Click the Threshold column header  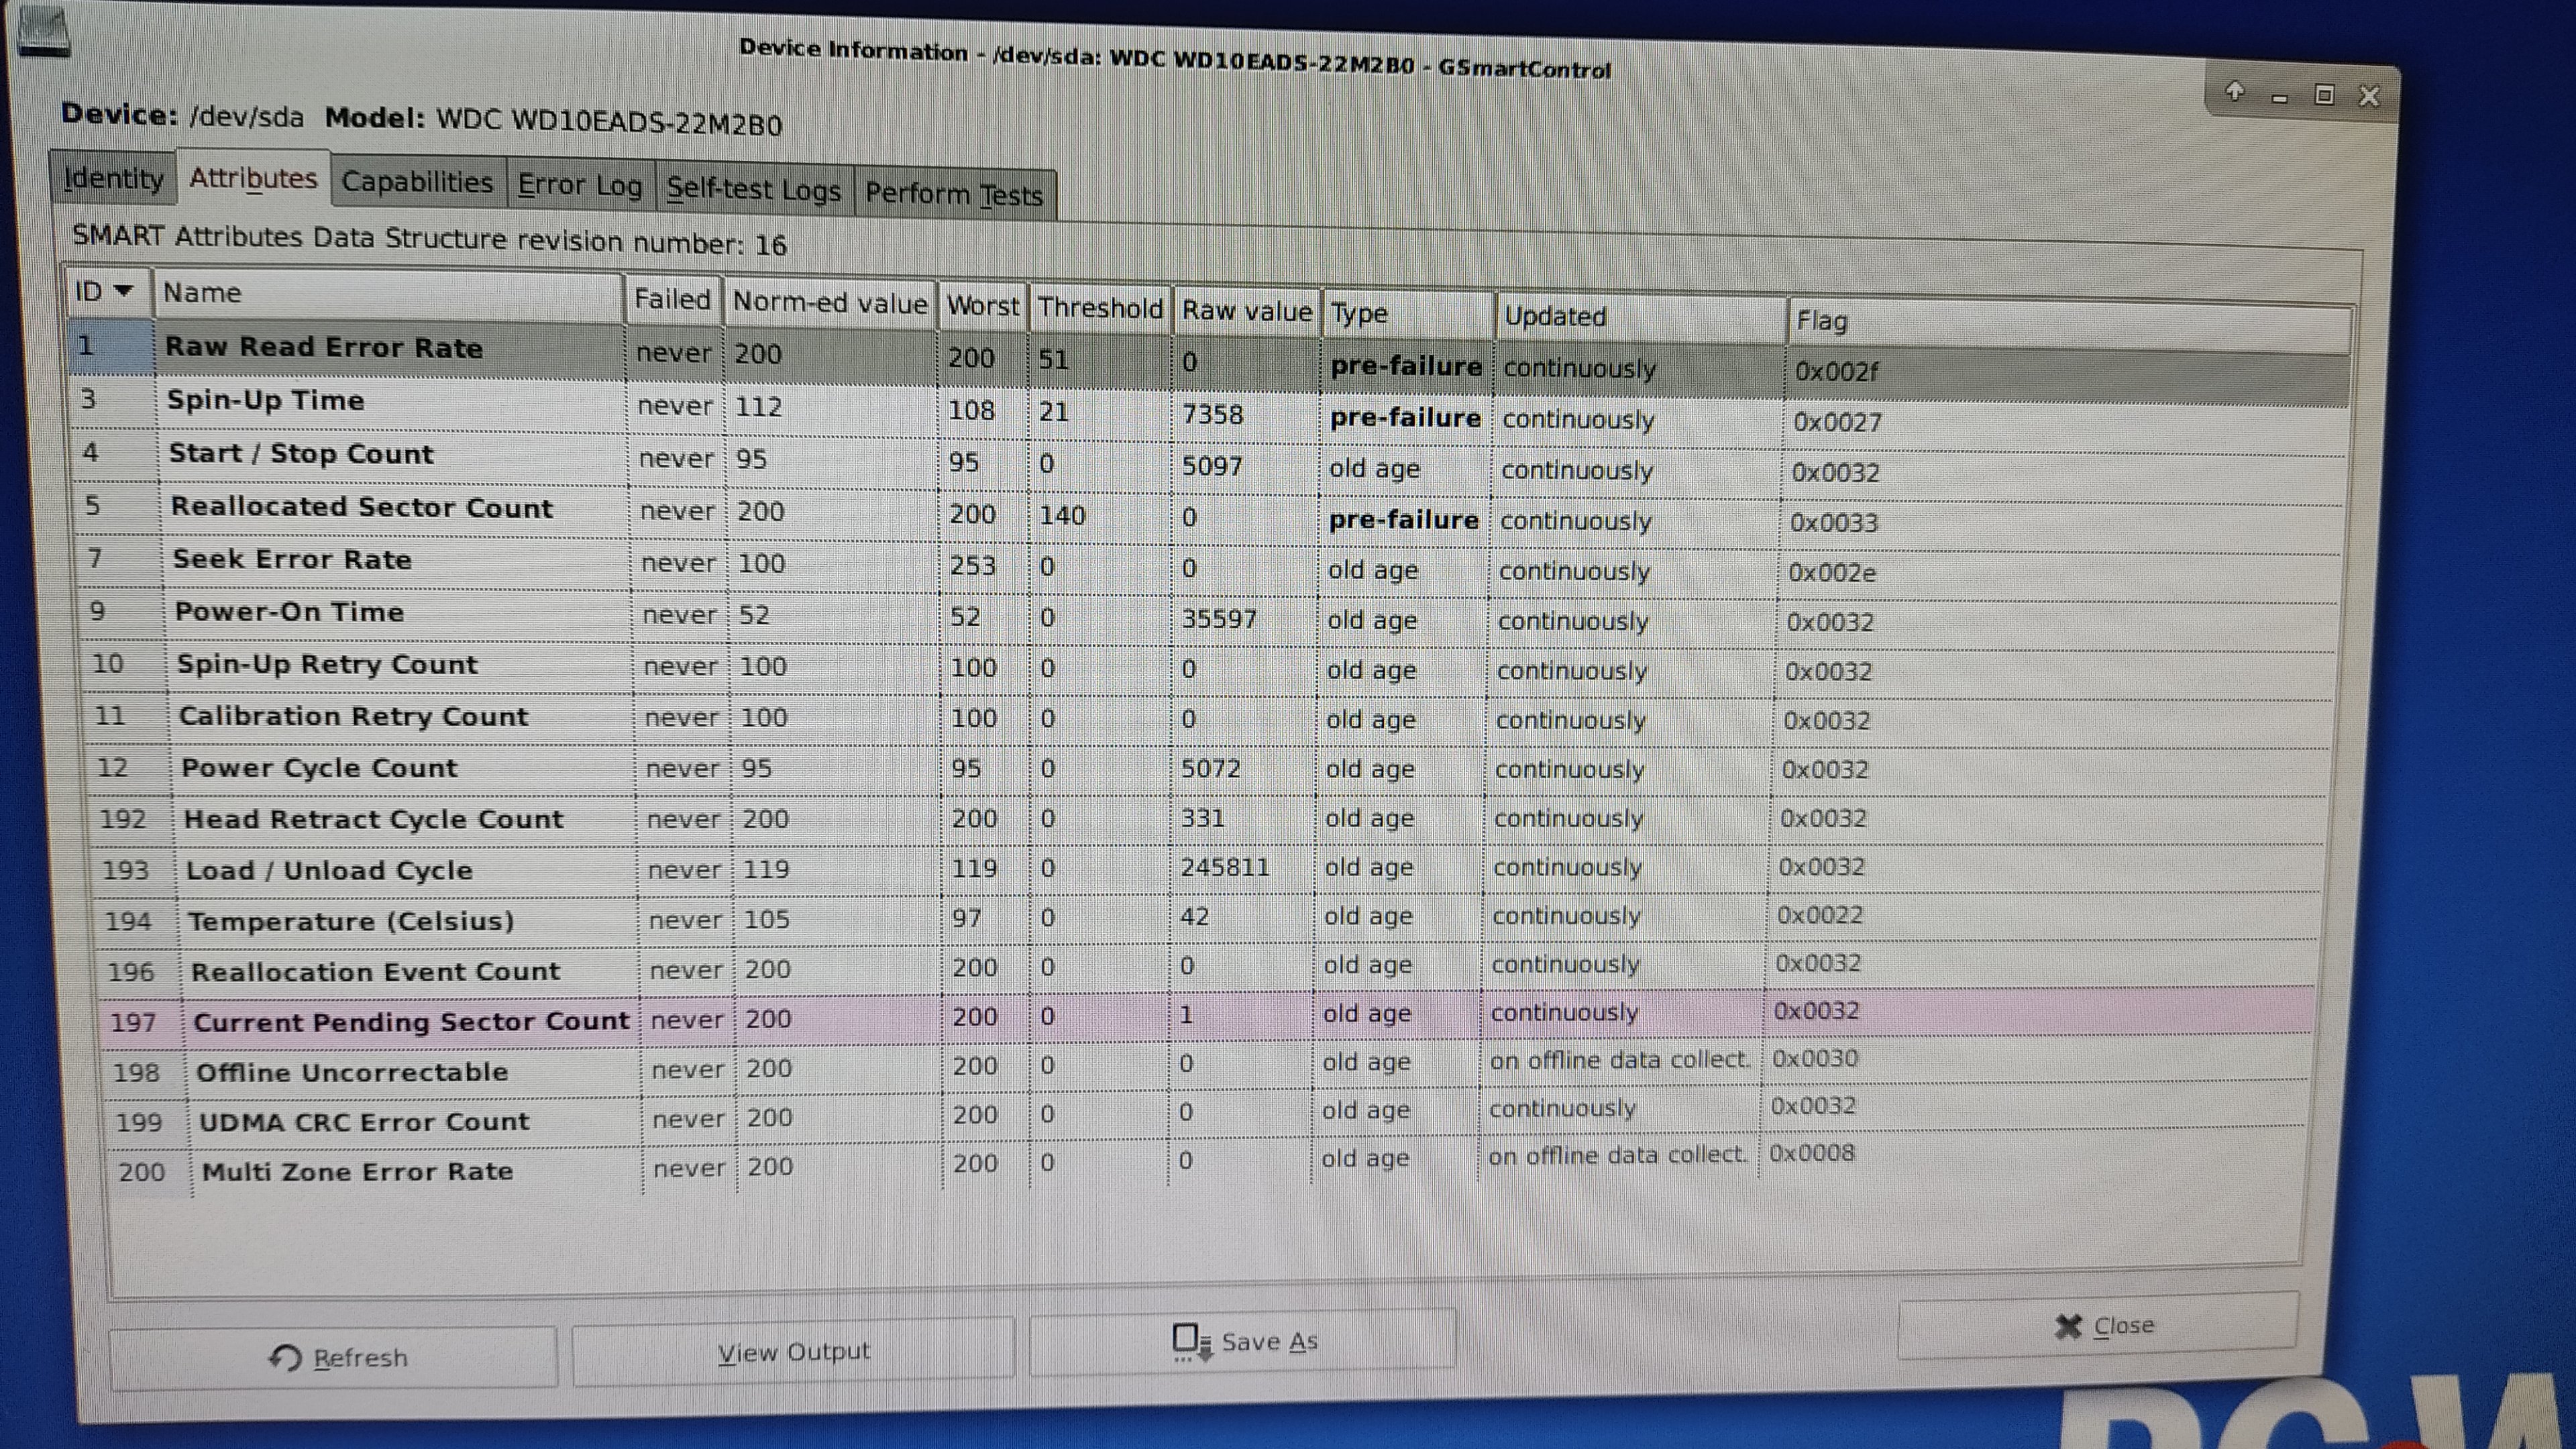pyautogui.click(x=1100, y=307)
